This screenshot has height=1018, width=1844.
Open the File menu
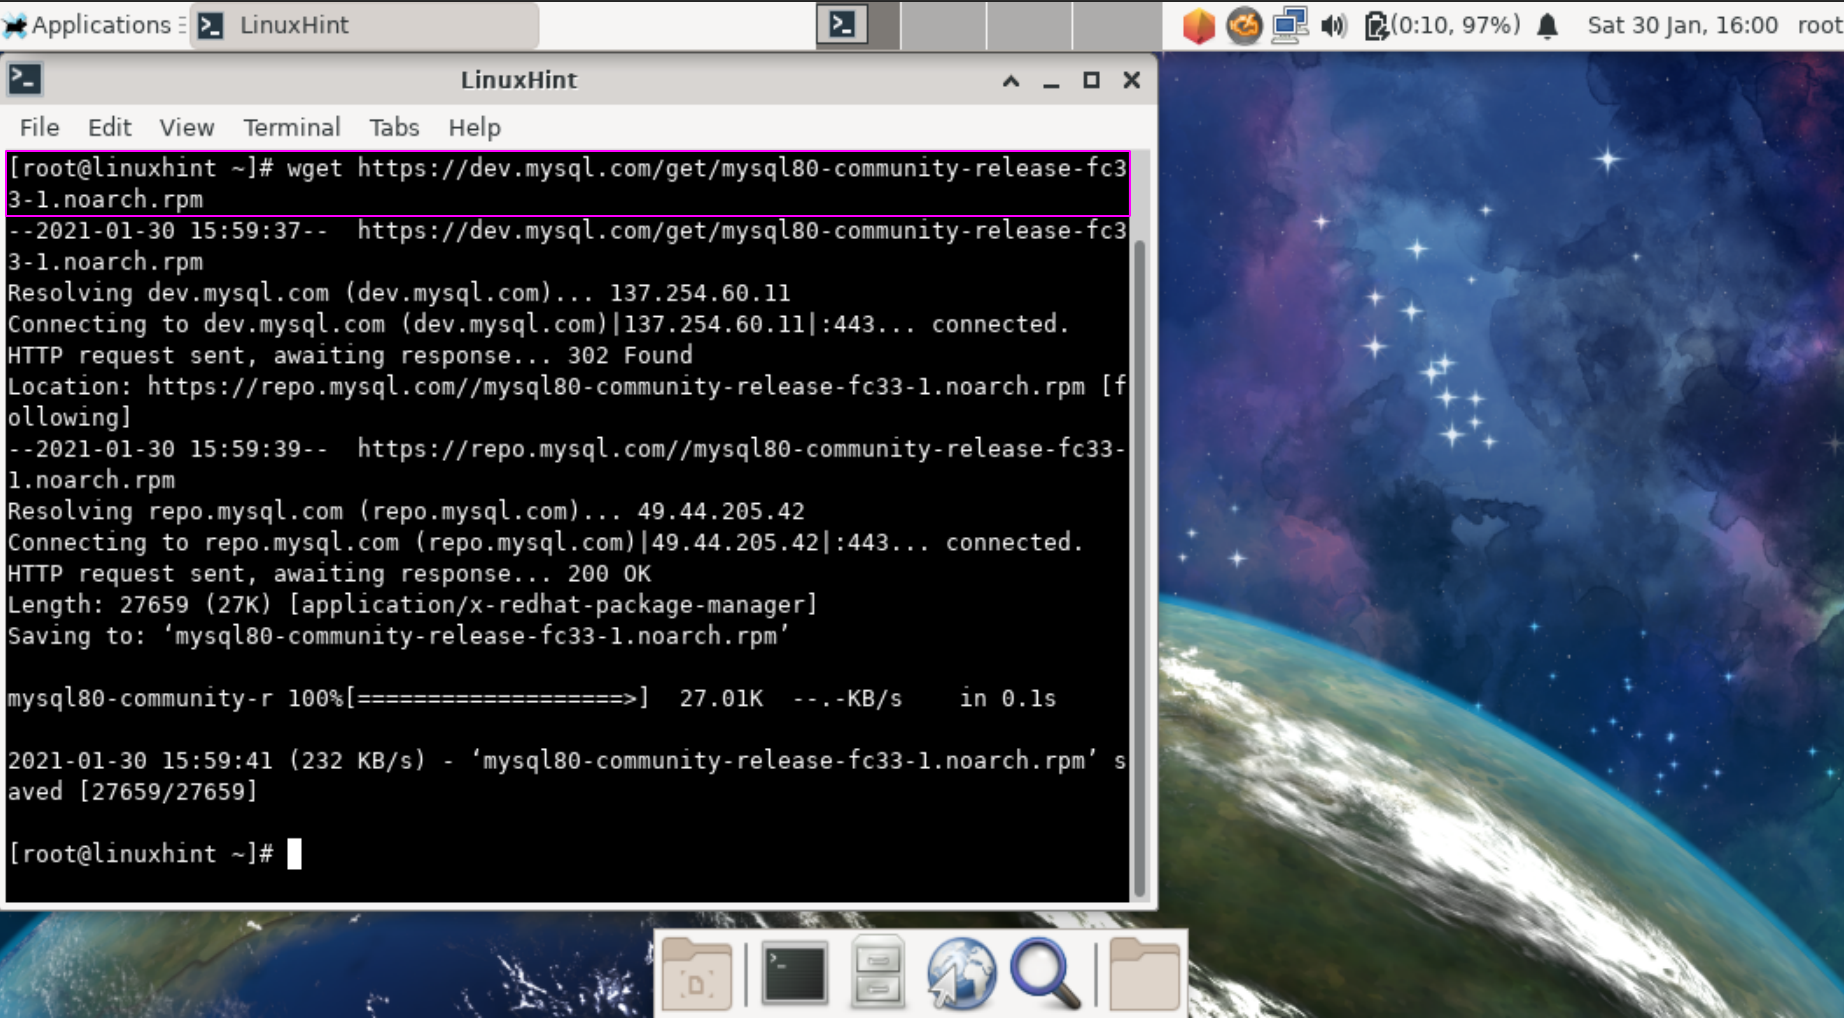pyautogui.click(x=40, y=127)
